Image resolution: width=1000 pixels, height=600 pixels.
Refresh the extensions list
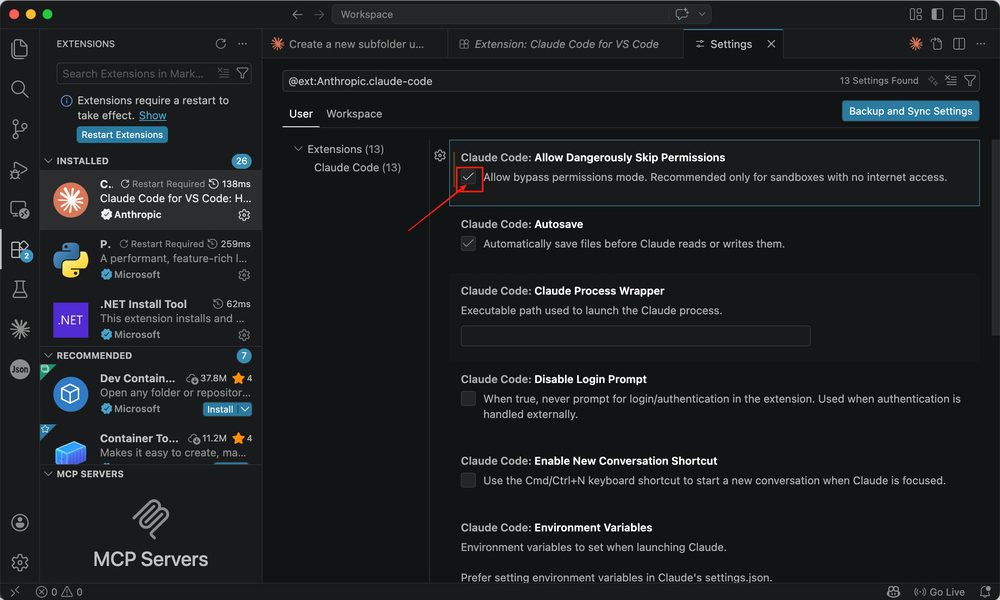tap(220, 44)
